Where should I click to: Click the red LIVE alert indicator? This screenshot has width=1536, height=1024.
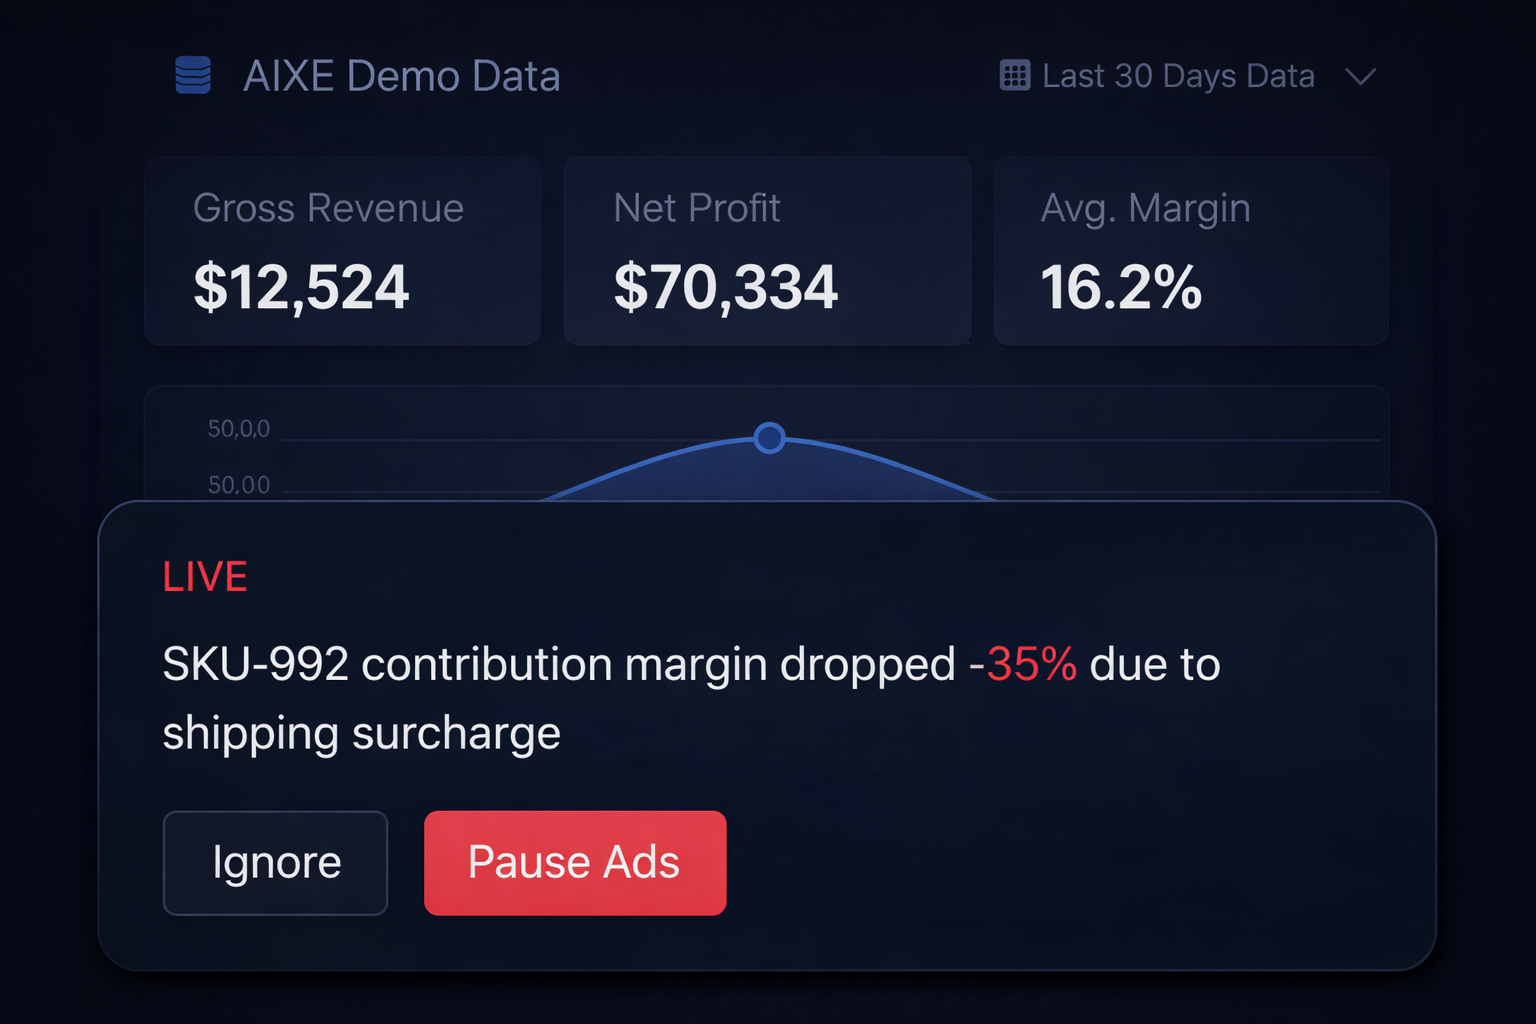click(205, 577)
